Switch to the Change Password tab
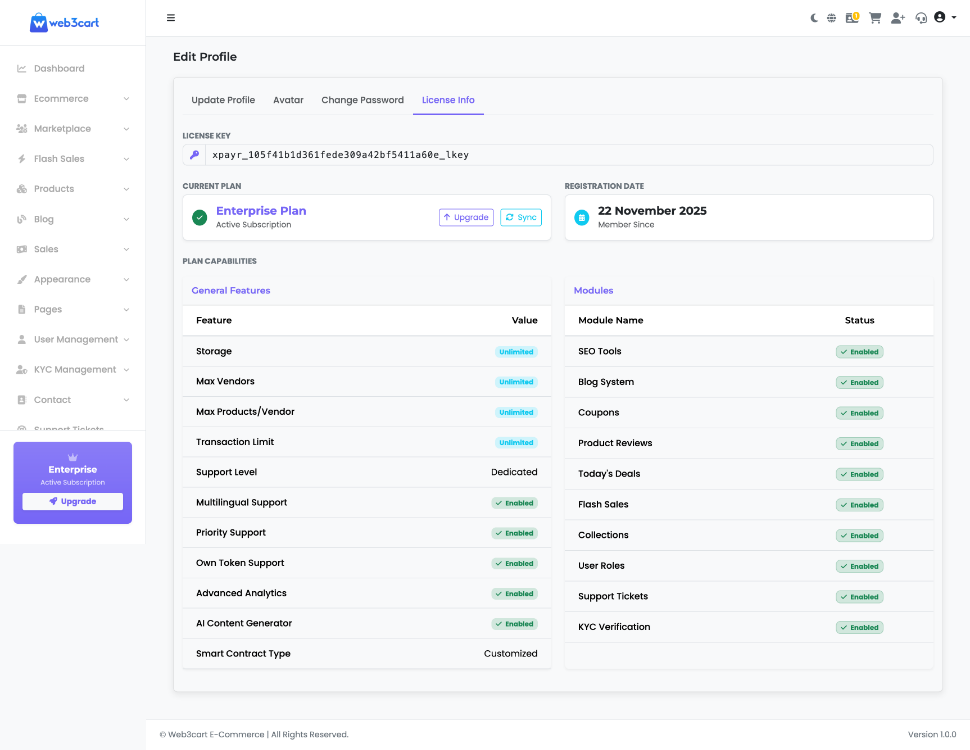 (362, 100)
